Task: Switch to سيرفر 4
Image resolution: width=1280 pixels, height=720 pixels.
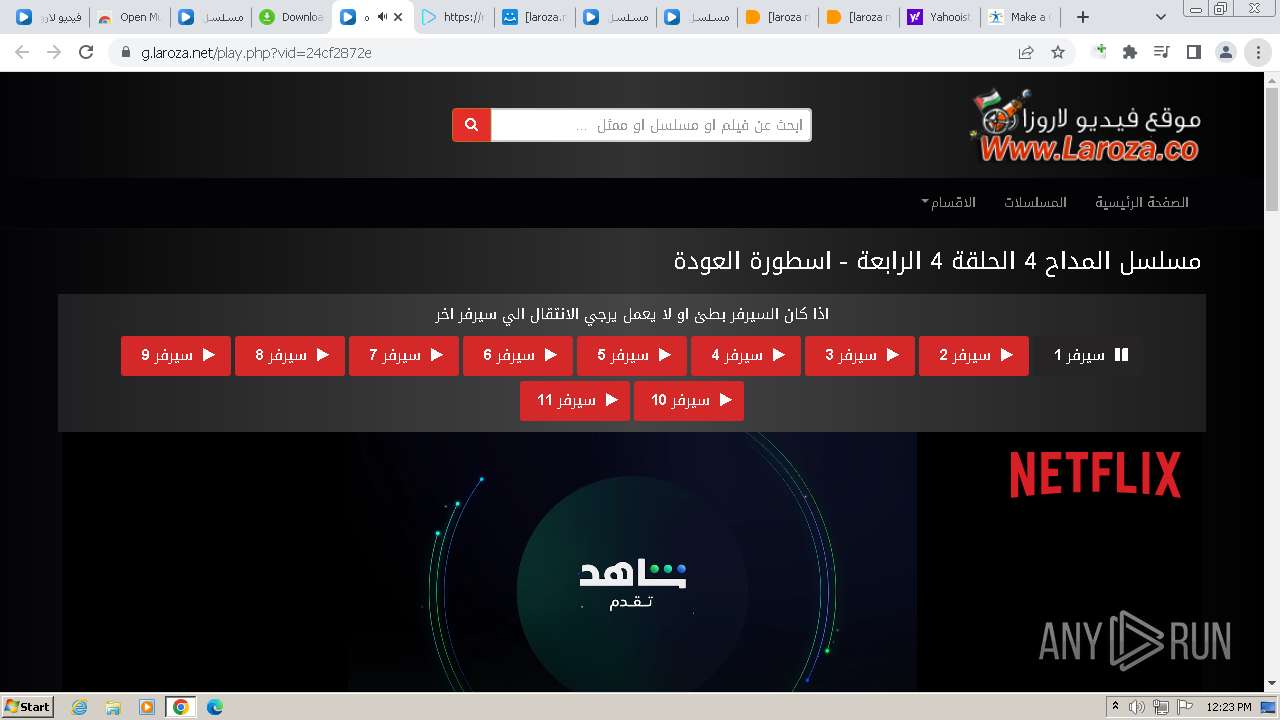Action: 746,355
